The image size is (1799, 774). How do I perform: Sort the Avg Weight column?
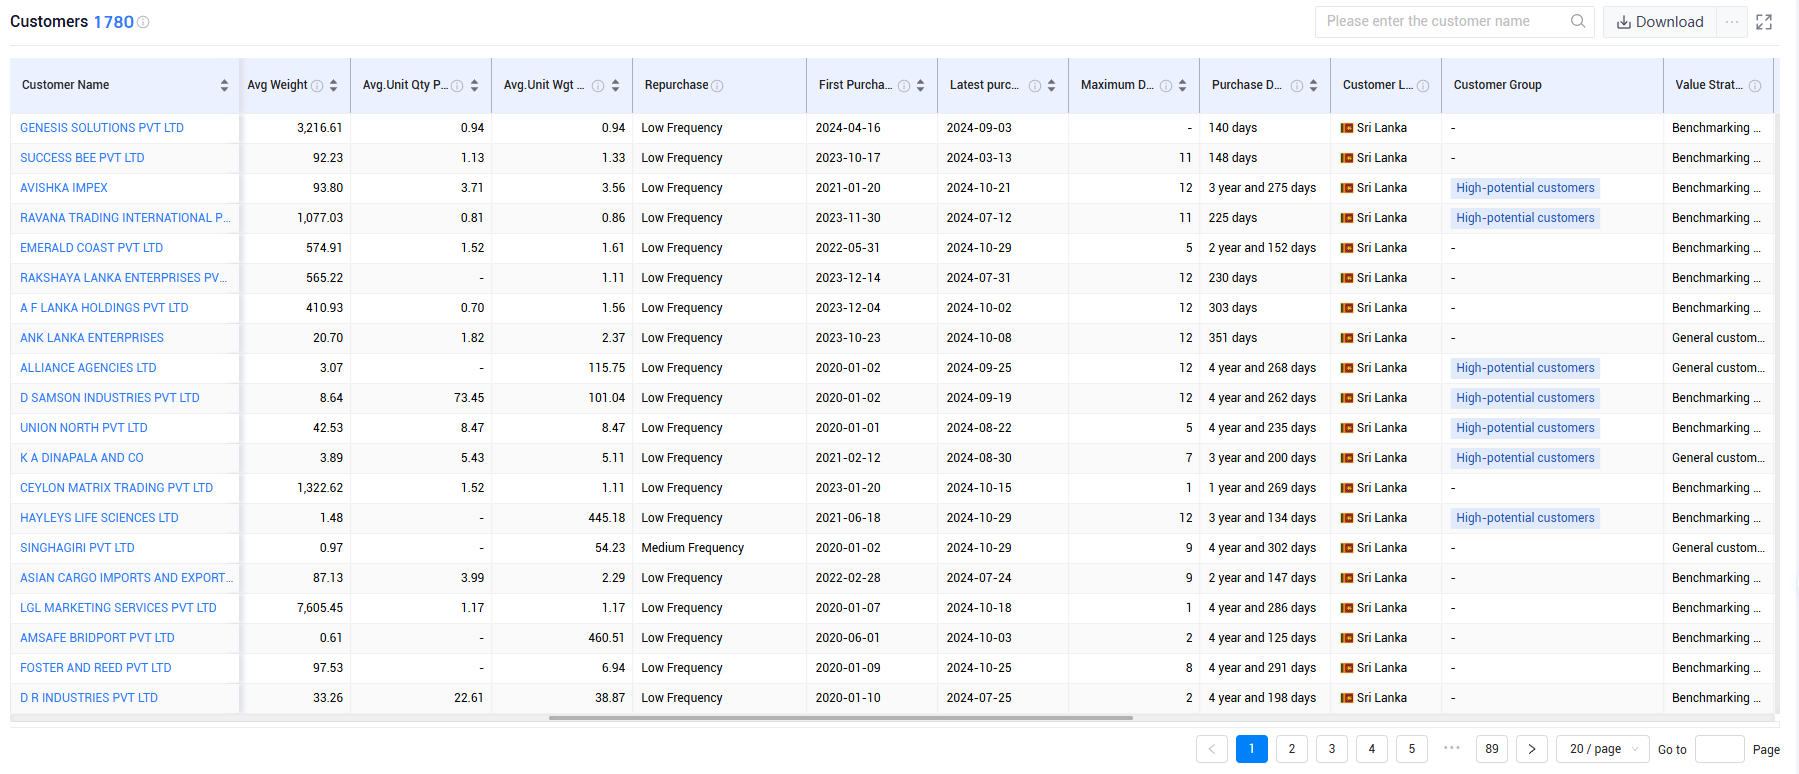point(333,86)
